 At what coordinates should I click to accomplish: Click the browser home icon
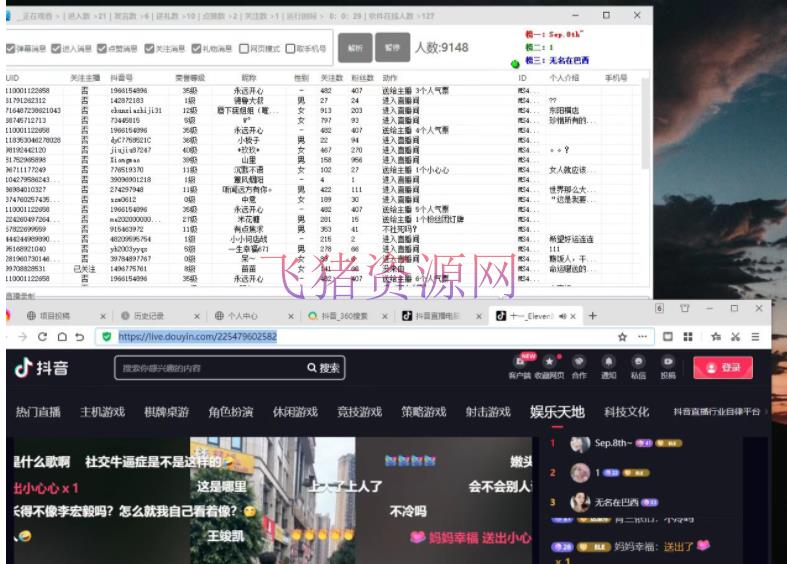point(62,337)
